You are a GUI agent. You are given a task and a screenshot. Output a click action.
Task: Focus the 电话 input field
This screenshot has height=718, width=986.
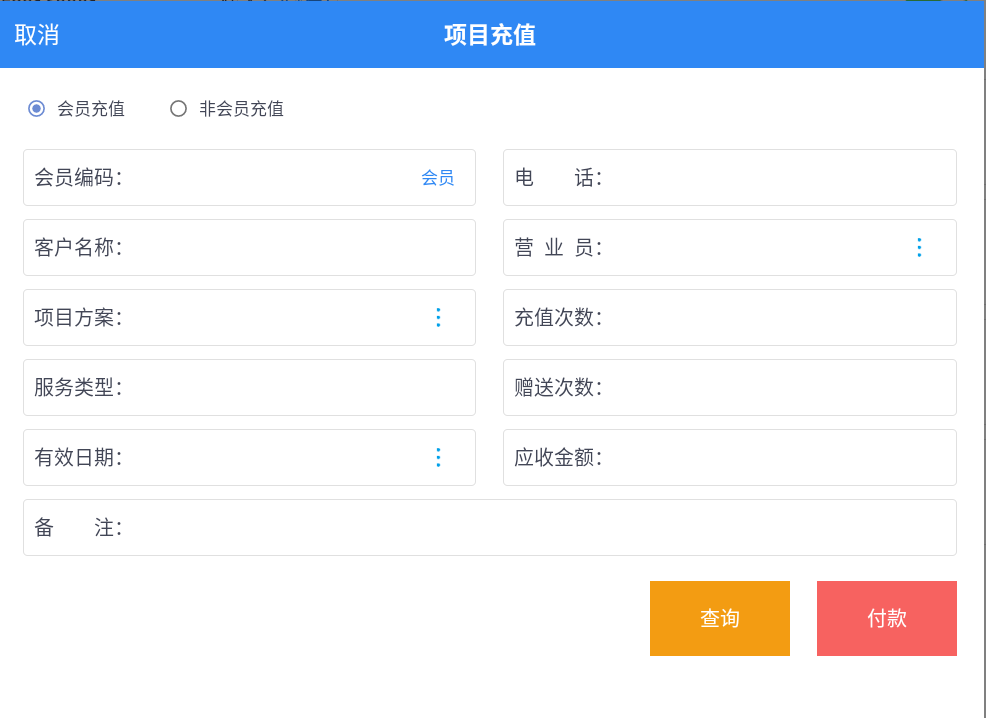[729, 177]
